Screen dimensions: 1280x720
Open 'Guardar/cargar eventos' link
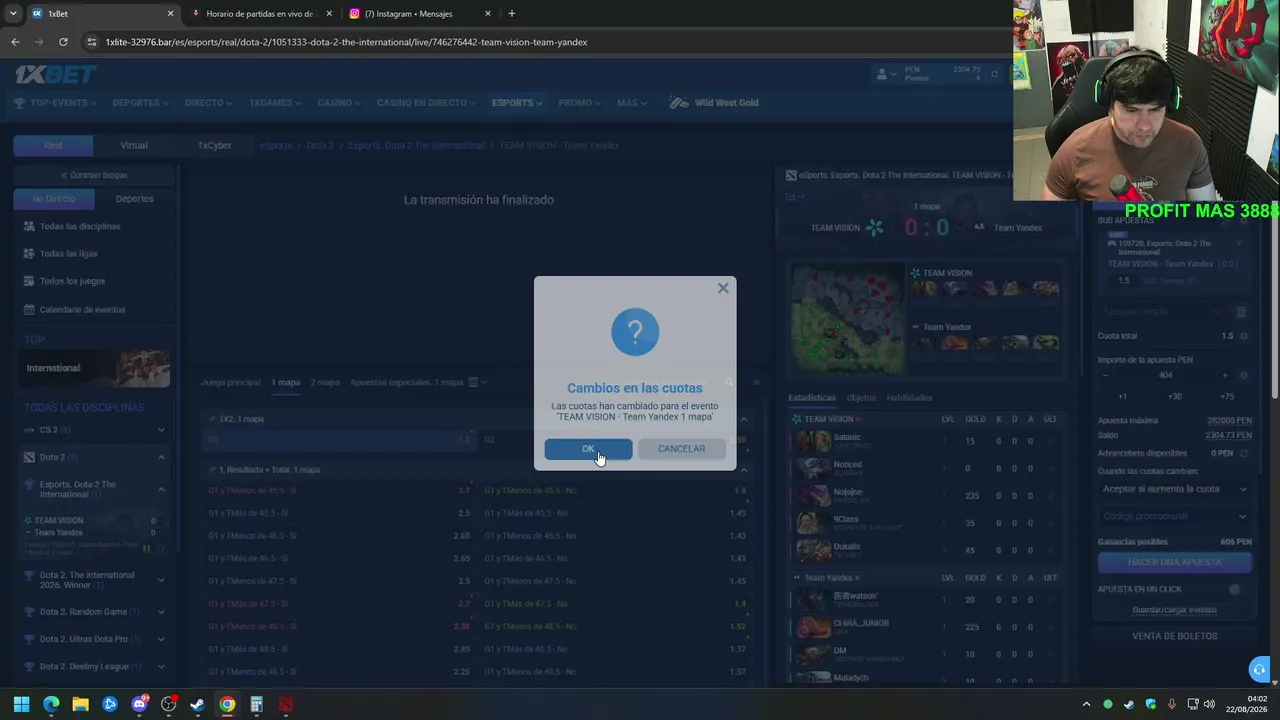pyautogui.click(x=1174, y=610)
